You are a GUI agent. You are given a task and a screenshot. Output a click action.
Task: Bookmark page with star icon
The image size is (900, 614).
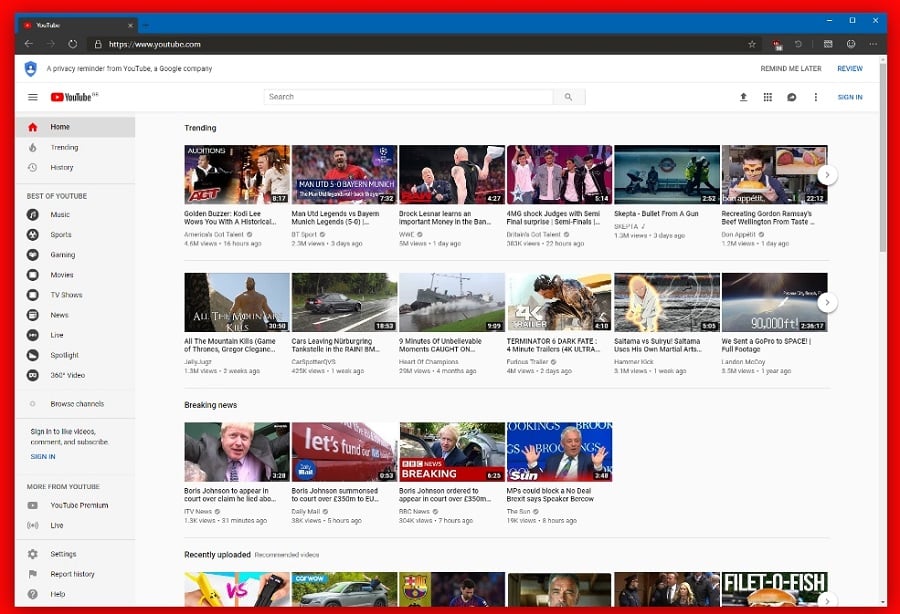(752, 44)
